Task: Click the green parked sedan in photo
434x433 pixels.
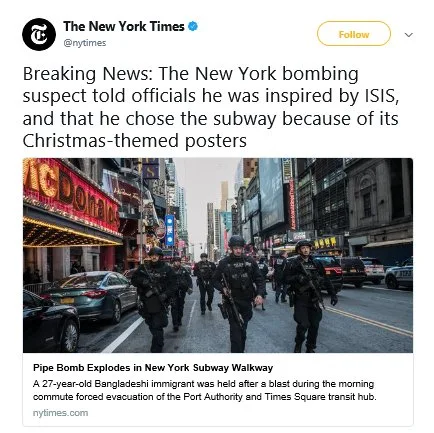Action: click(x=90, y=296)
